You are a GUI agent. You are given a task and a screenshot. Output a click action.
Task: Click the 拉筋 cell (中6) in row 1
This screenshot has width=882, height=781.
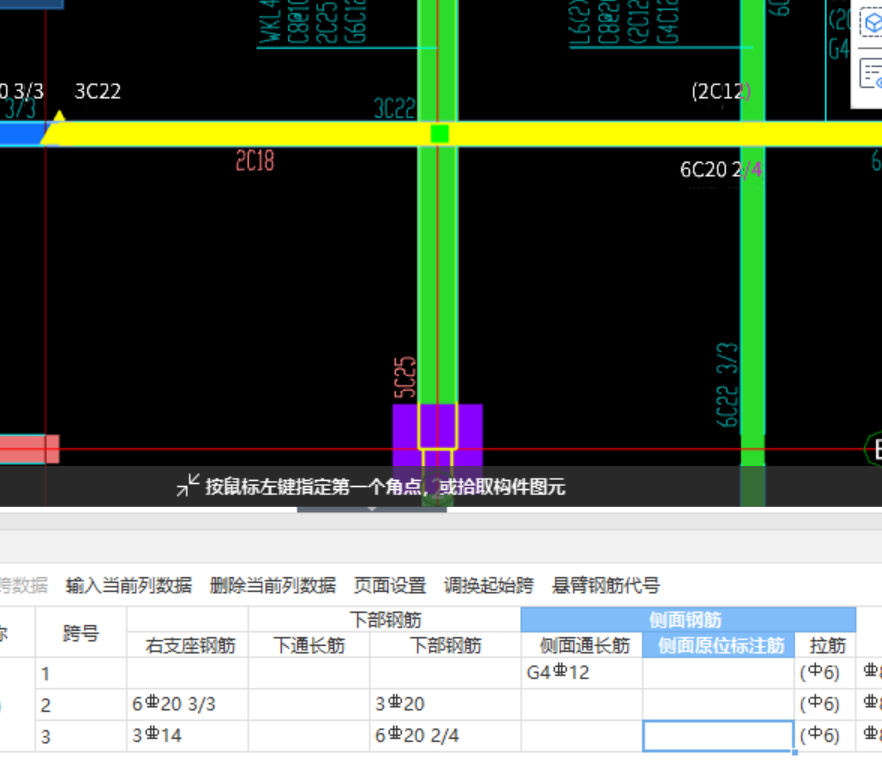[x=820, y=672]
